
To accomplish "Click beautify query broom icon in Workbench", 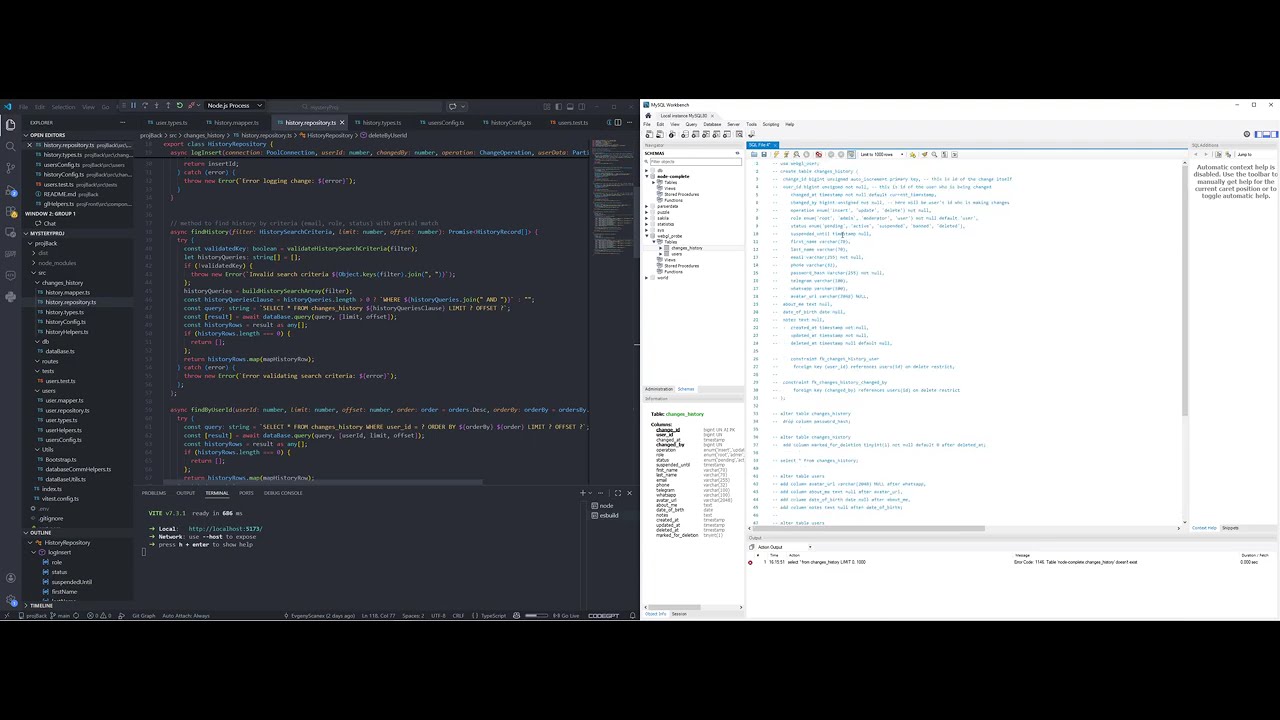I will point(924,154).
